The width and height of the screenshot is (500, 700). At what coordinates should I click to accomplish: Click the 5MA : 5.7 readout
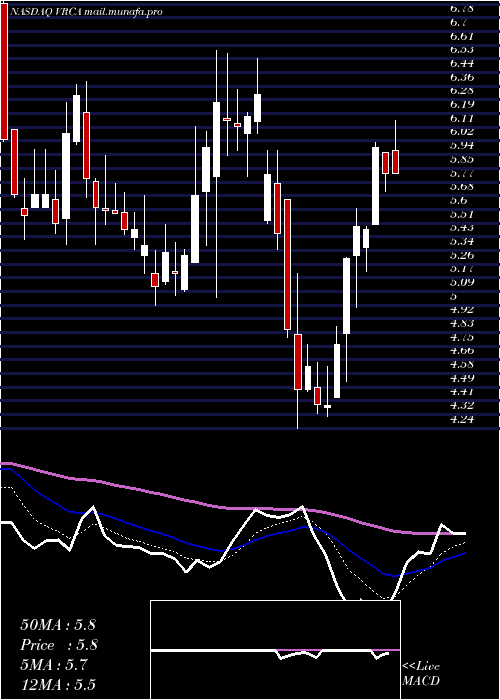(x=54, y=665)
